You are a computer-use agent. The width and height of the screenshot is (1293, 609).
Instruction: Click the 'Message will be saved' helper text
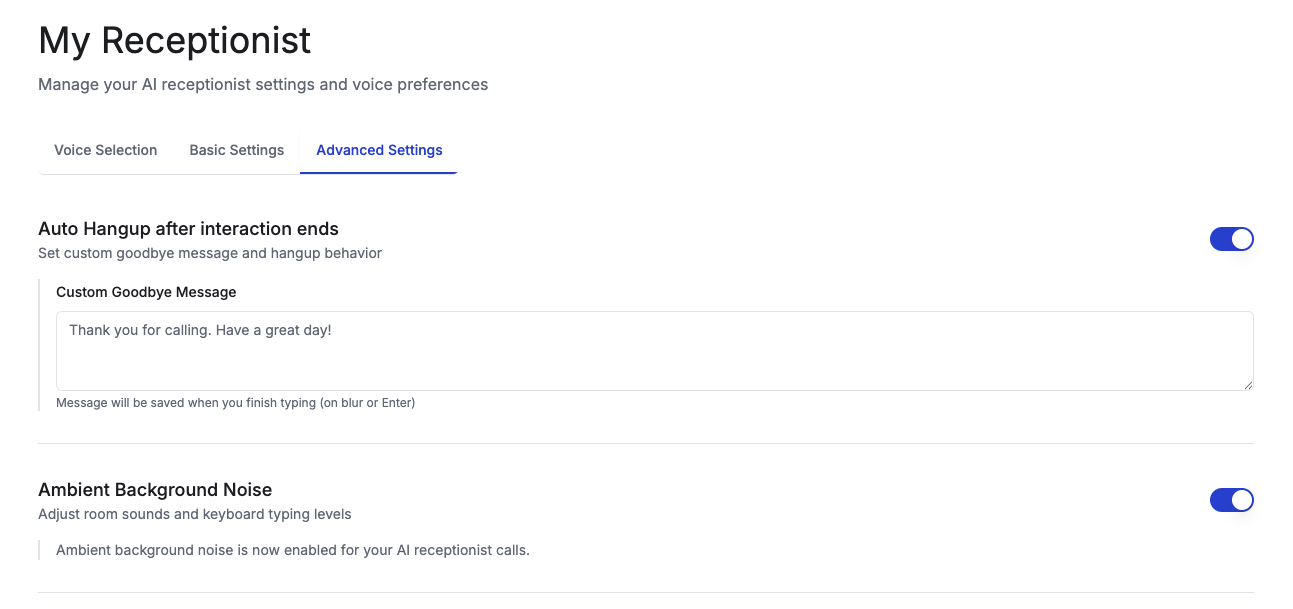235,403
